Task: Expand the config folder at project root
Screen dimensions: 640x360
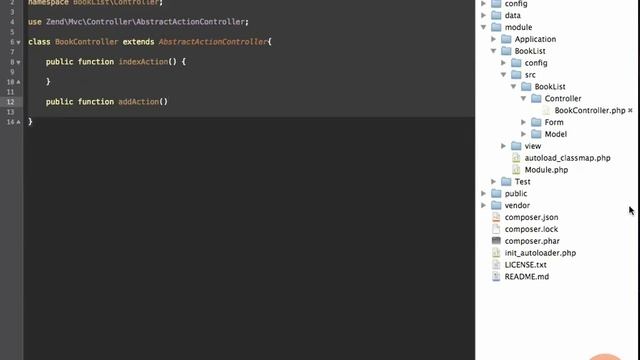Action: (484, 3)
